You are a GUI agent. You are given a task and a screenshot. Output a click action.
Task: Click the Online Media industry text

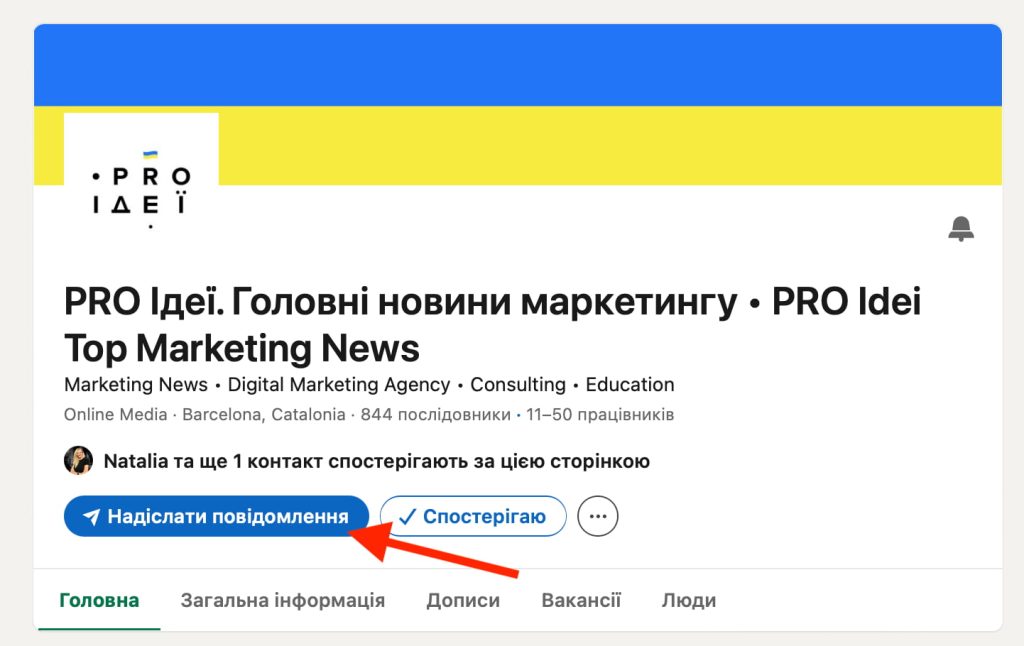[x=116, y=415]
